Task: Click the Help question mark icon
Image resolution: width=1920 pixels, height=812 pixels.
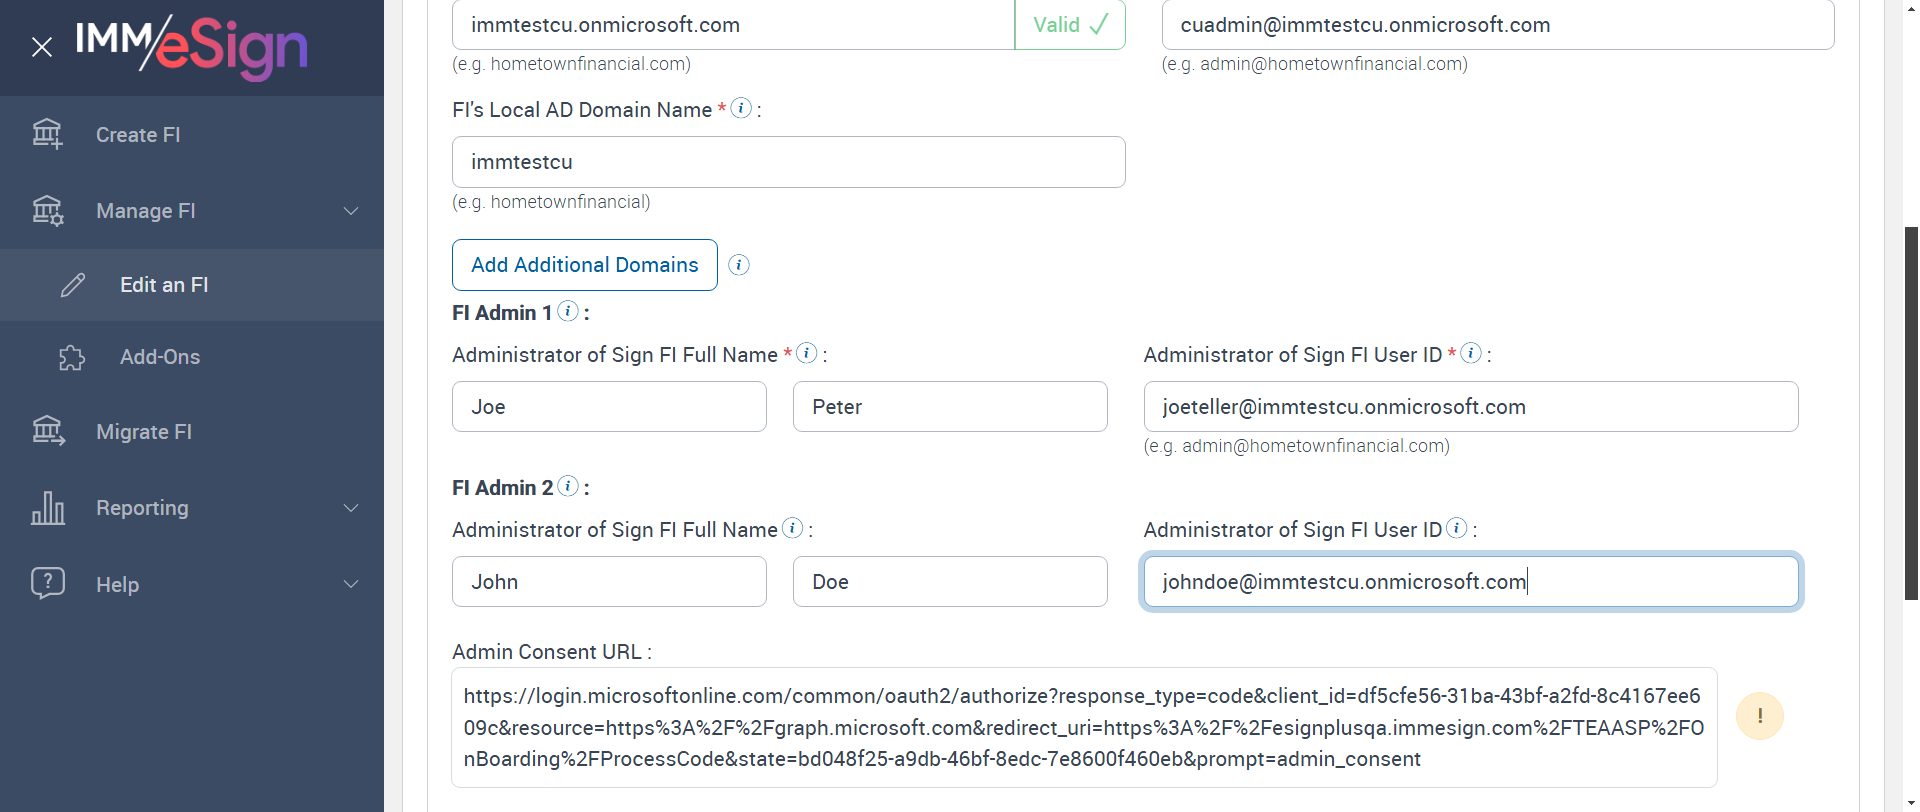Action: click(x=47, y=583)
